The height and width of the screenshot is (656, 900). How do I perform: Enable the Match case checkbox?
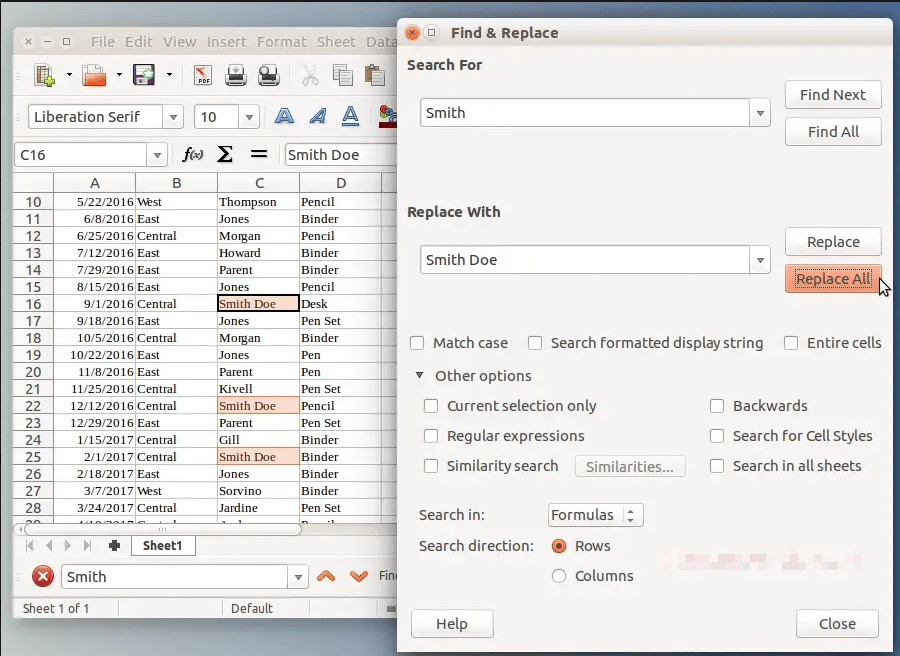click(417, 343)
